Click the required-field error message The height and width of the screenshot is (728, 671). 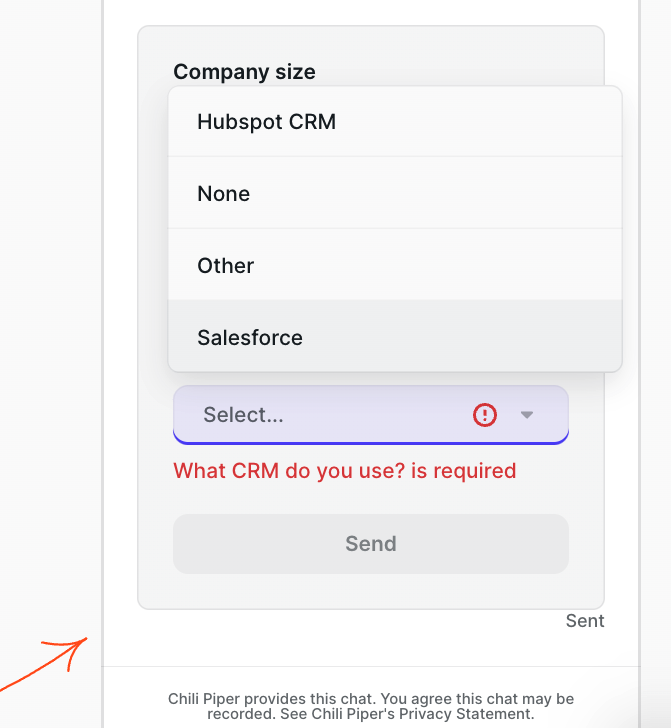[345, 471]
